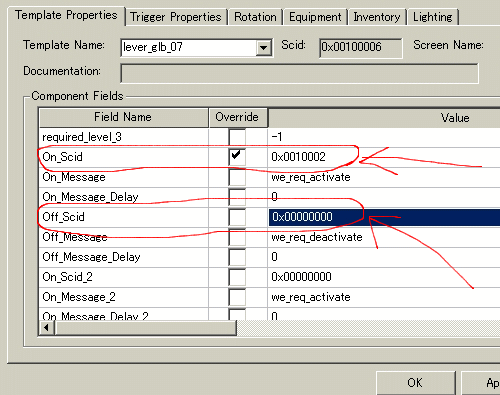Screen dimensions: 500x395
Task: Switch to the Lighting tab
Action: pos(433,17)
